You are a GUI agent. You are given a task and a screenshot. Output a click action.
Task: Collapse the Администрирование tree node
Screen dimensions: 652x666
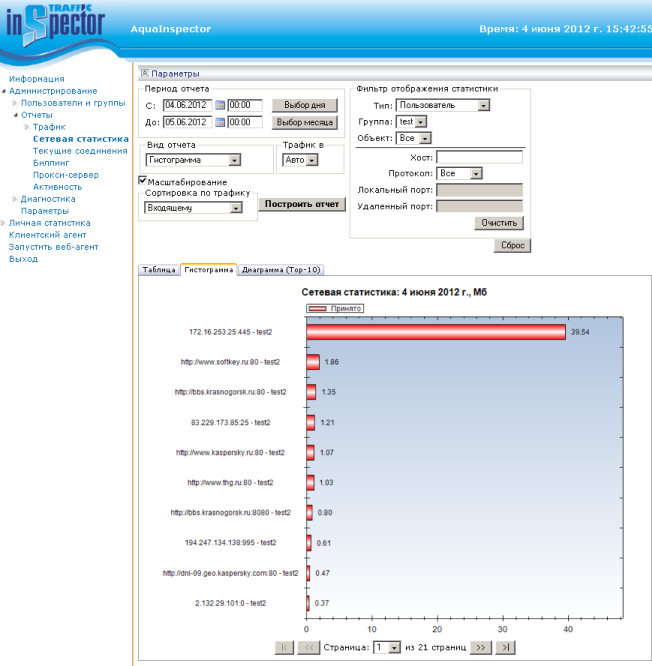coord(4,91)
